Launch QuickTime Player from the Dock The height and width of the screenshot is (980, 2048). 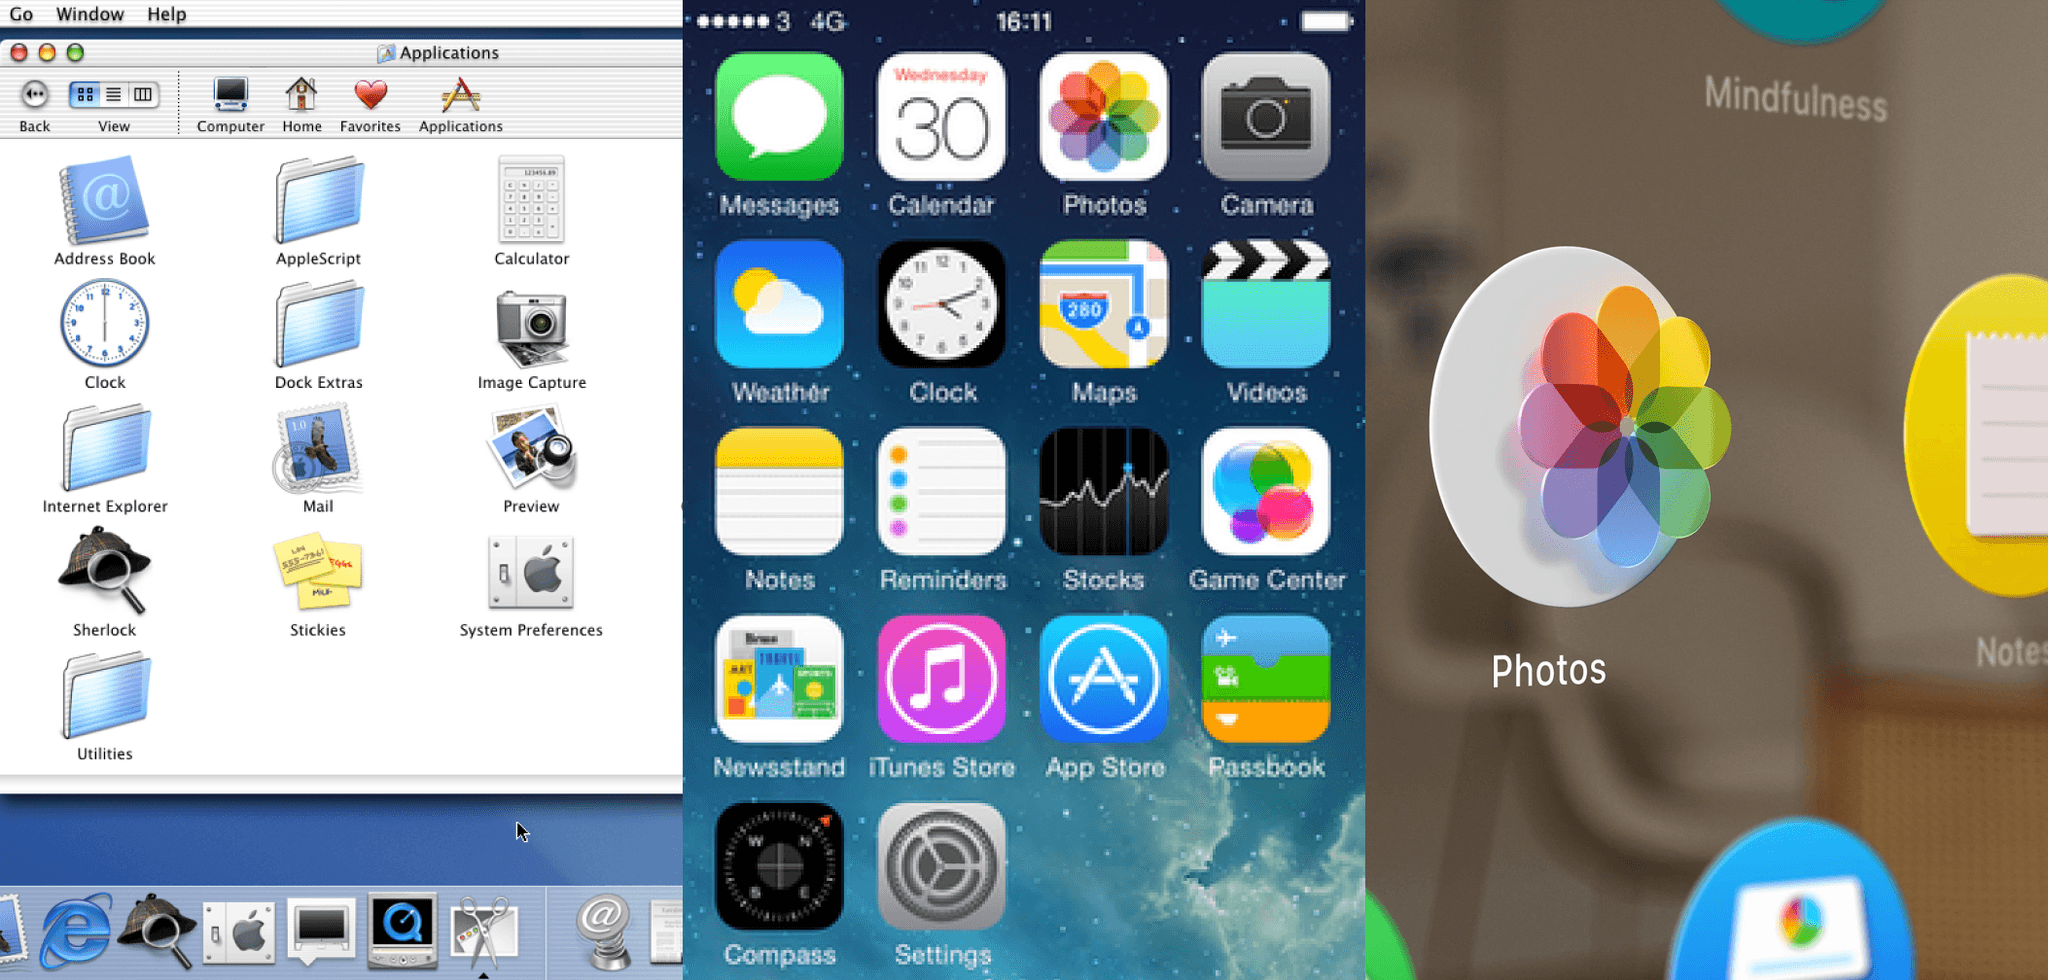tap(402, 931)
